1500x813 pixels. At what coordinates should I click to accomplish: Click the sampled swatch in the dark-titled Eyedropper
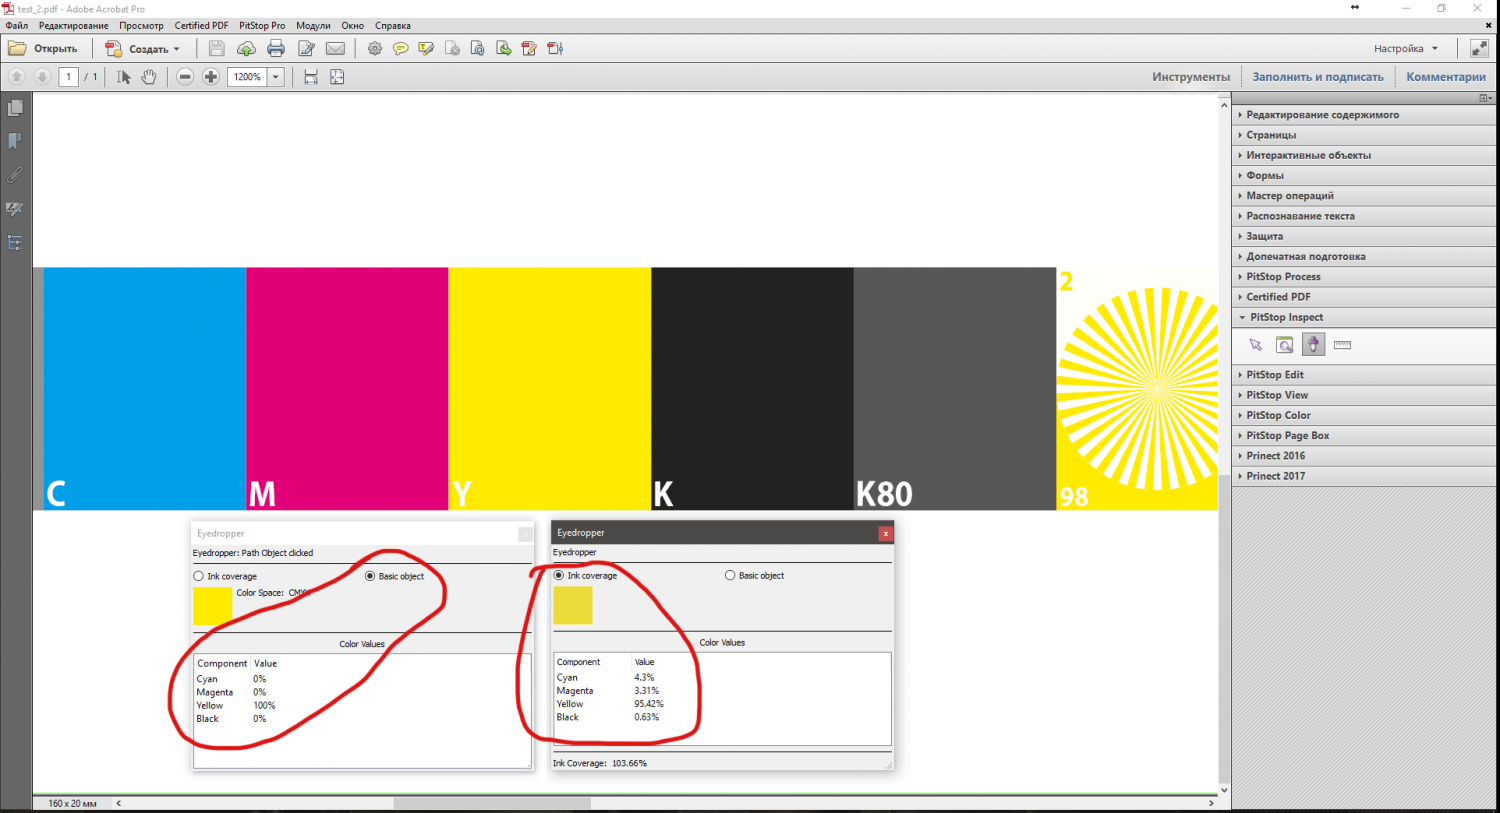[x=573, y=605]
